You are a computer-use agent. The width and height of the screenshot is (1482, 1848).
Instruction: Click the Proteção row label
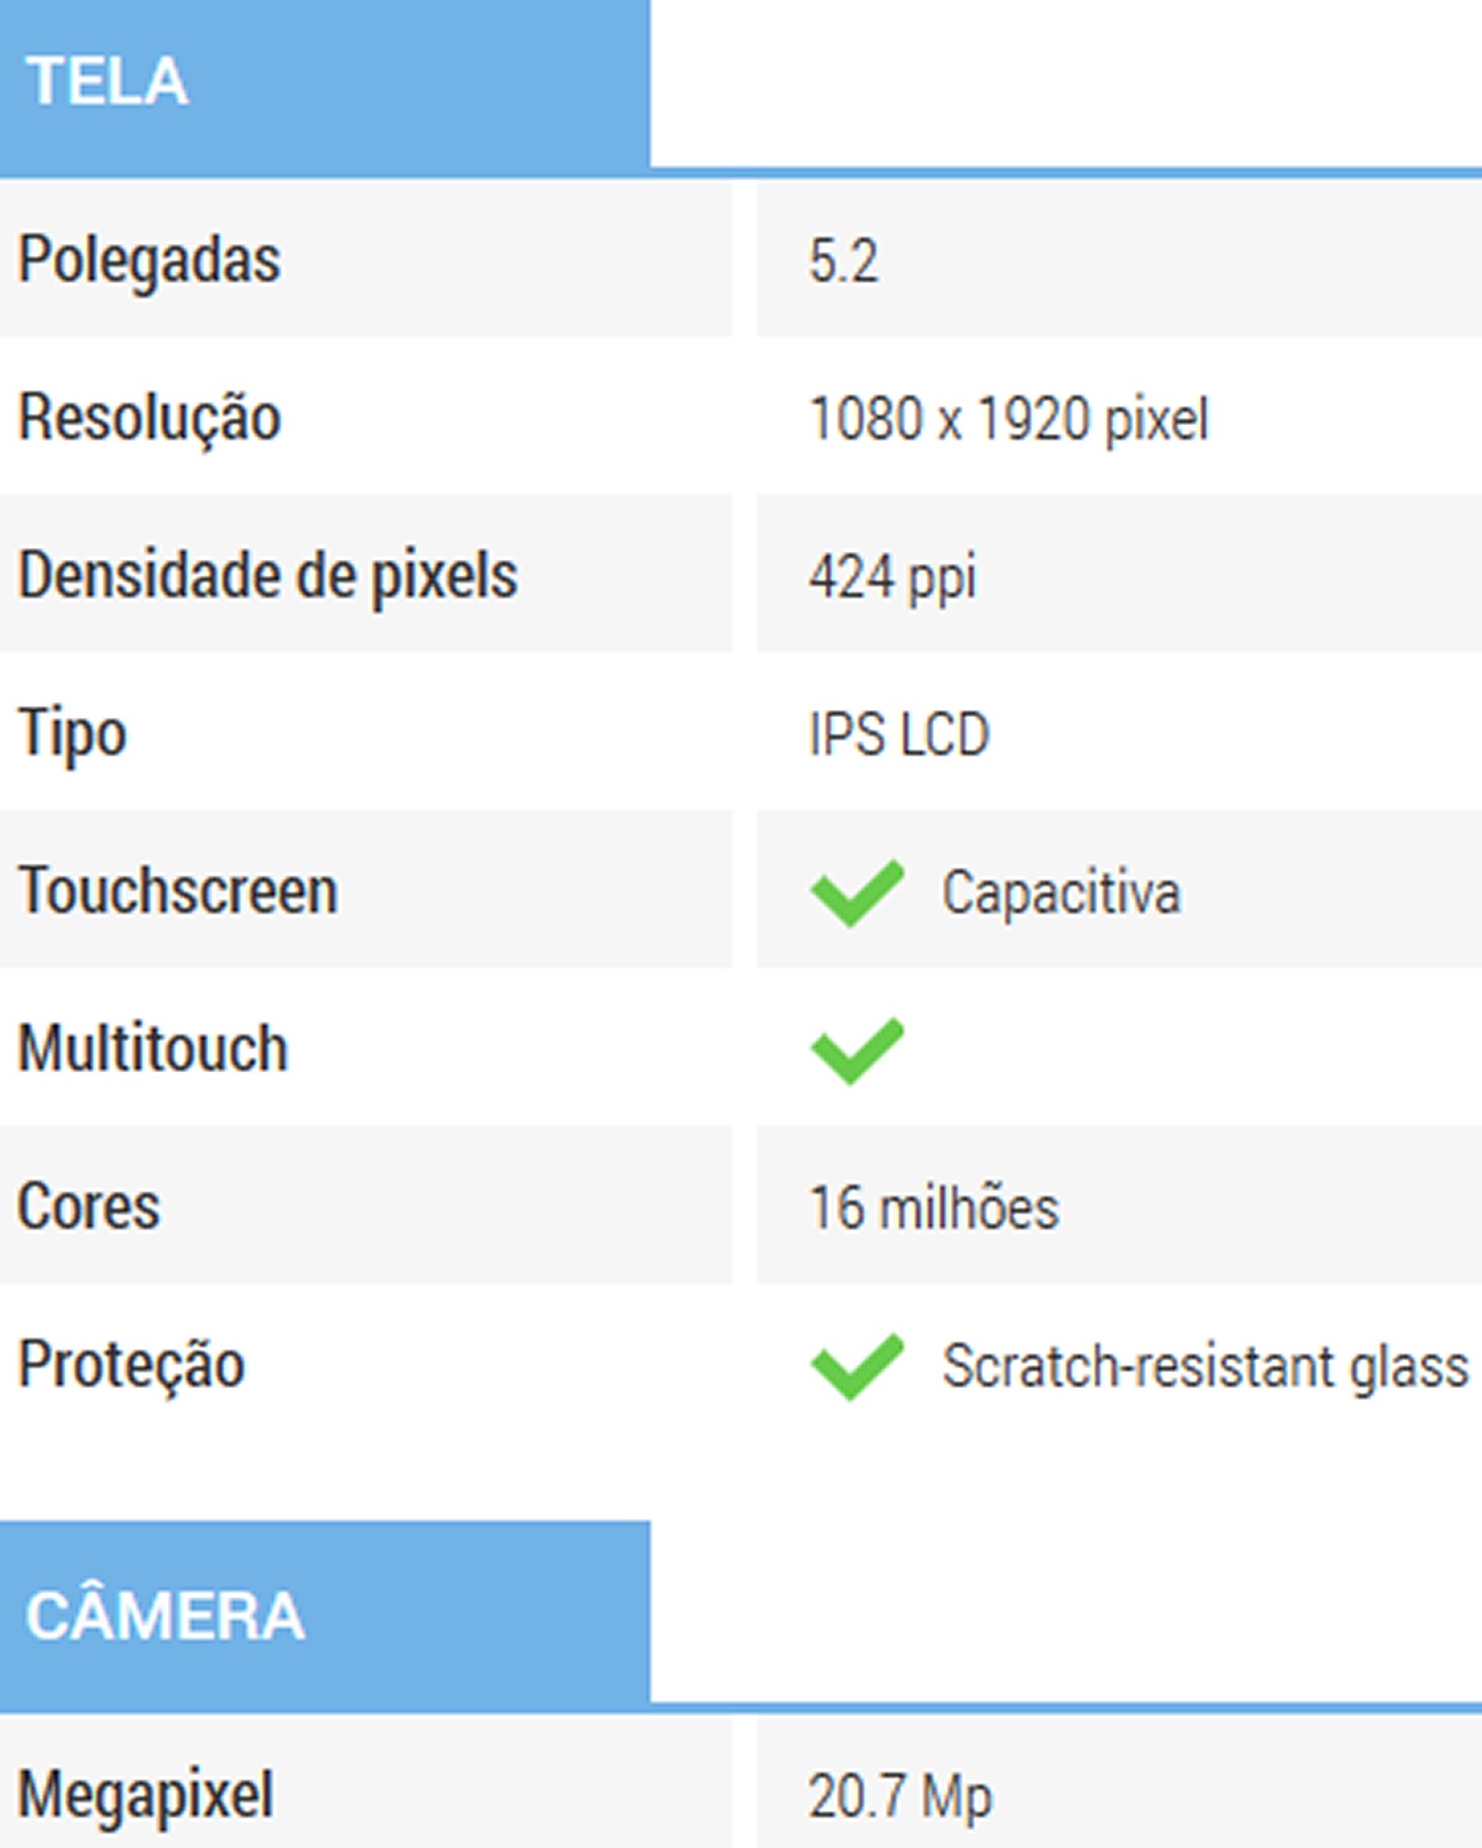(x=131, y=1365)
